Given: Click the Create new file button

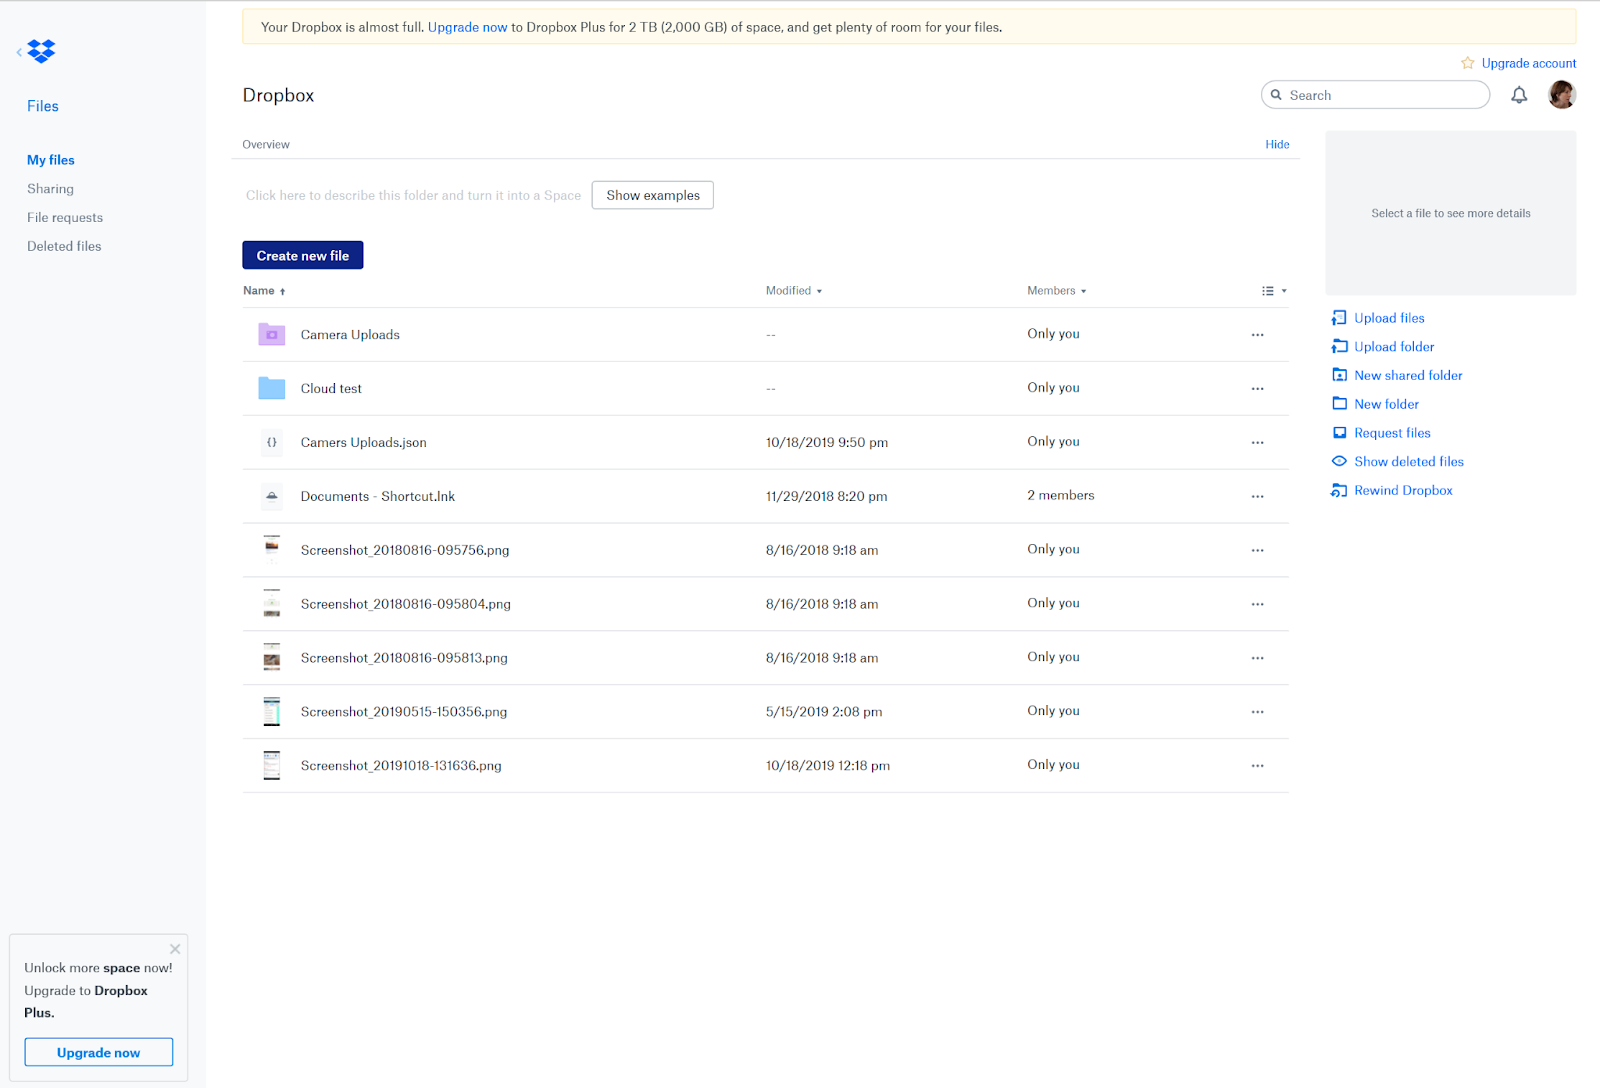Looking at the screenshot, I should [x=303, y=255].
